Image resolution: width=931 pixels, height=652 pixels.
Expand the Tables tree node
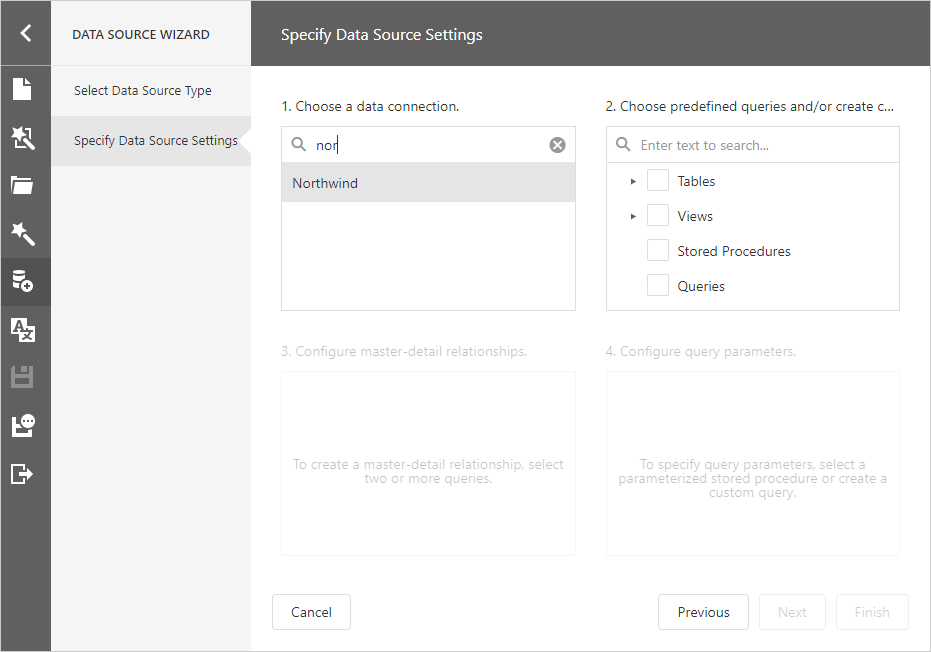point(633,181)
